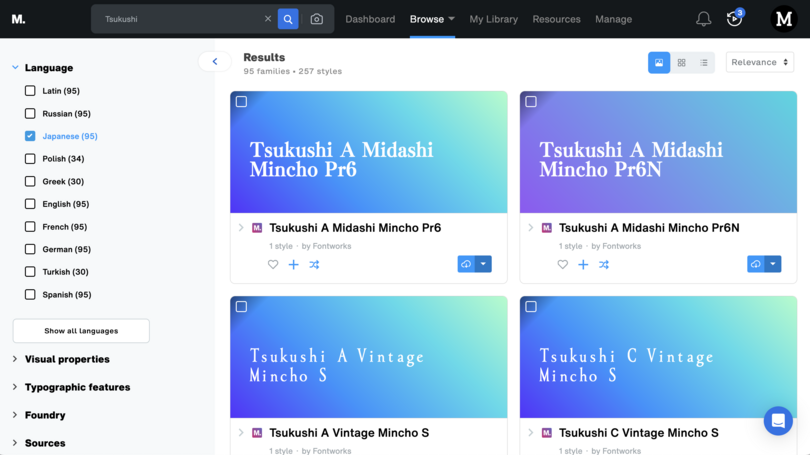Toggle the French language checkbox
Image resolution: width=810 pixels, height=455 pixels.
[30, 227]
